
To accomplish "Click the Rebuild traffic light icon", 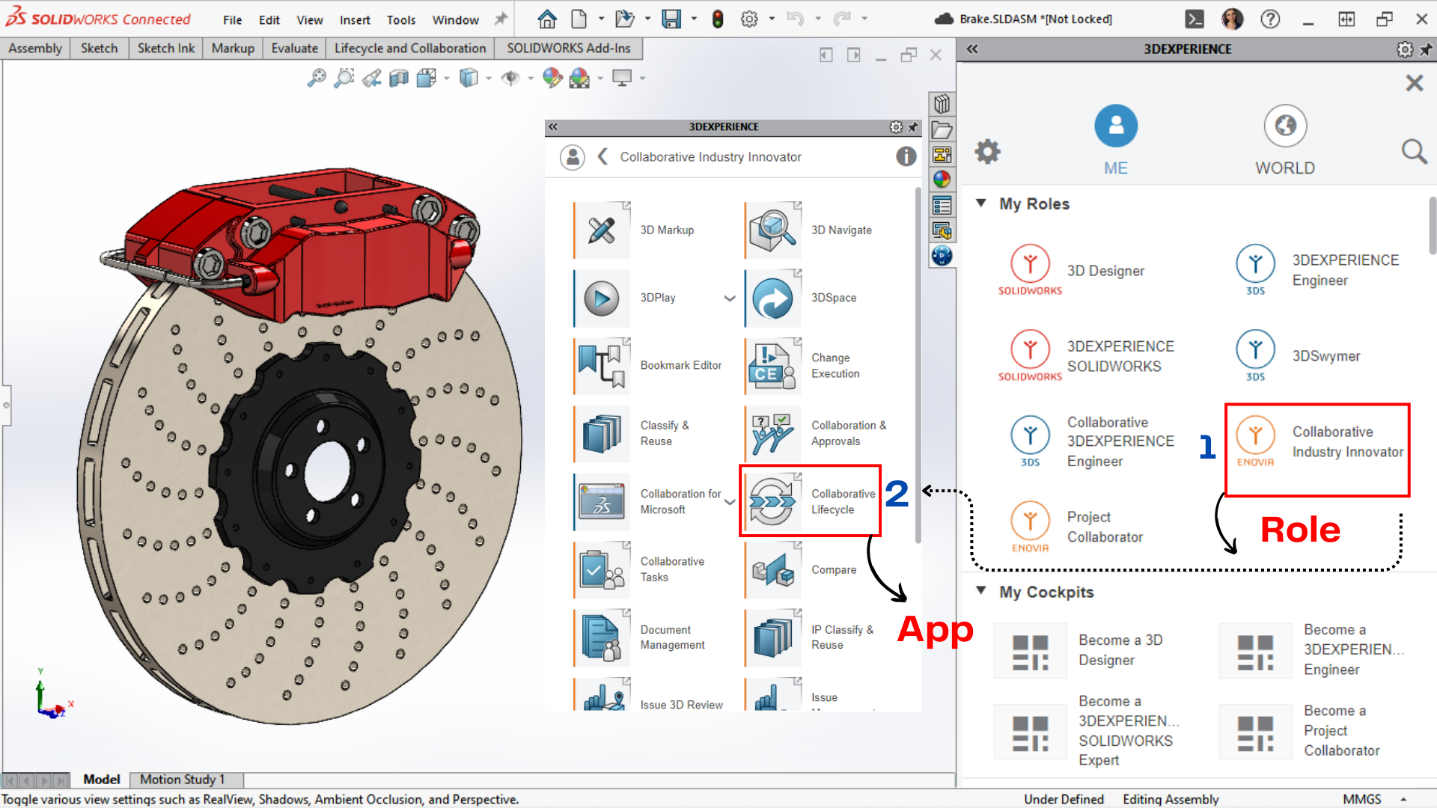I will pyautogui.click(x=717, y=19).
